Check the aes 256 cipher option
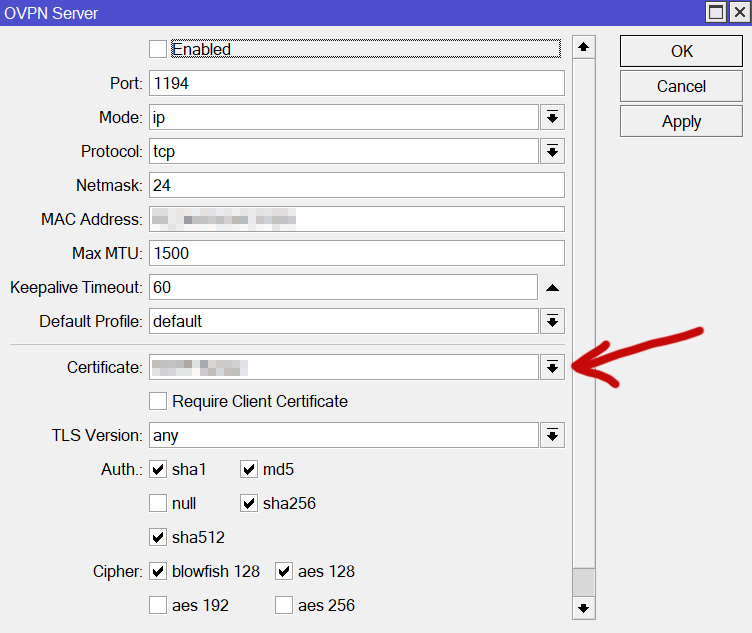Viewport: 752px width, 633px height. 284,605
